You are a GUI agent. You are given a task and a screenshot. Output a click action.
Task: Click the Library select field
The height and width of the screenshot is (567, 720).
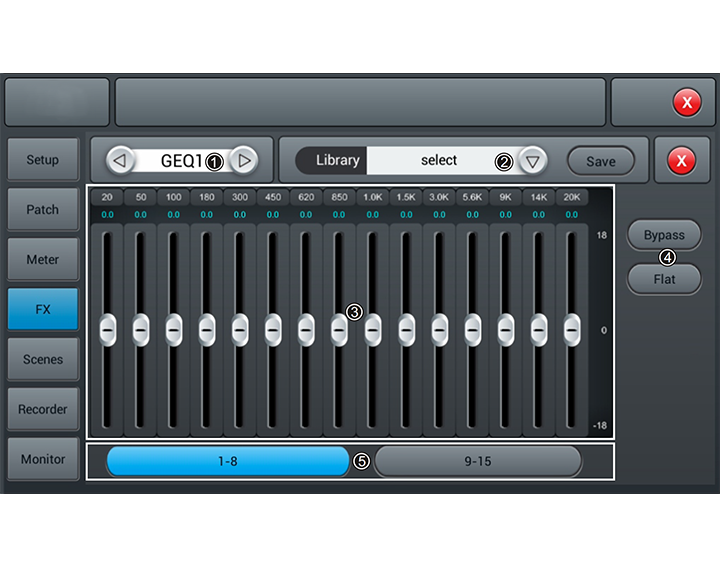439,160
